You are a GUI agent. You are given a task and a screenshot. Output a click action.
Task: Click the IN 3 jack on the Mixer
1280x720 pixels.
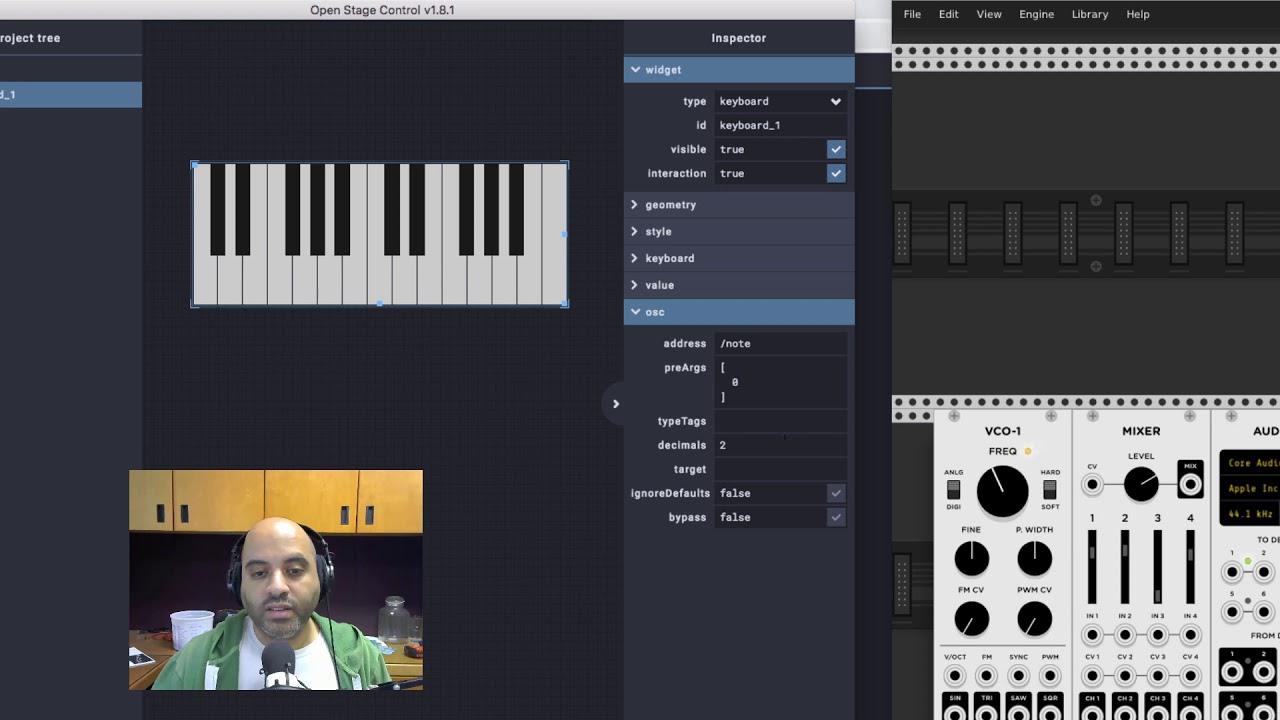(1158, 635)
